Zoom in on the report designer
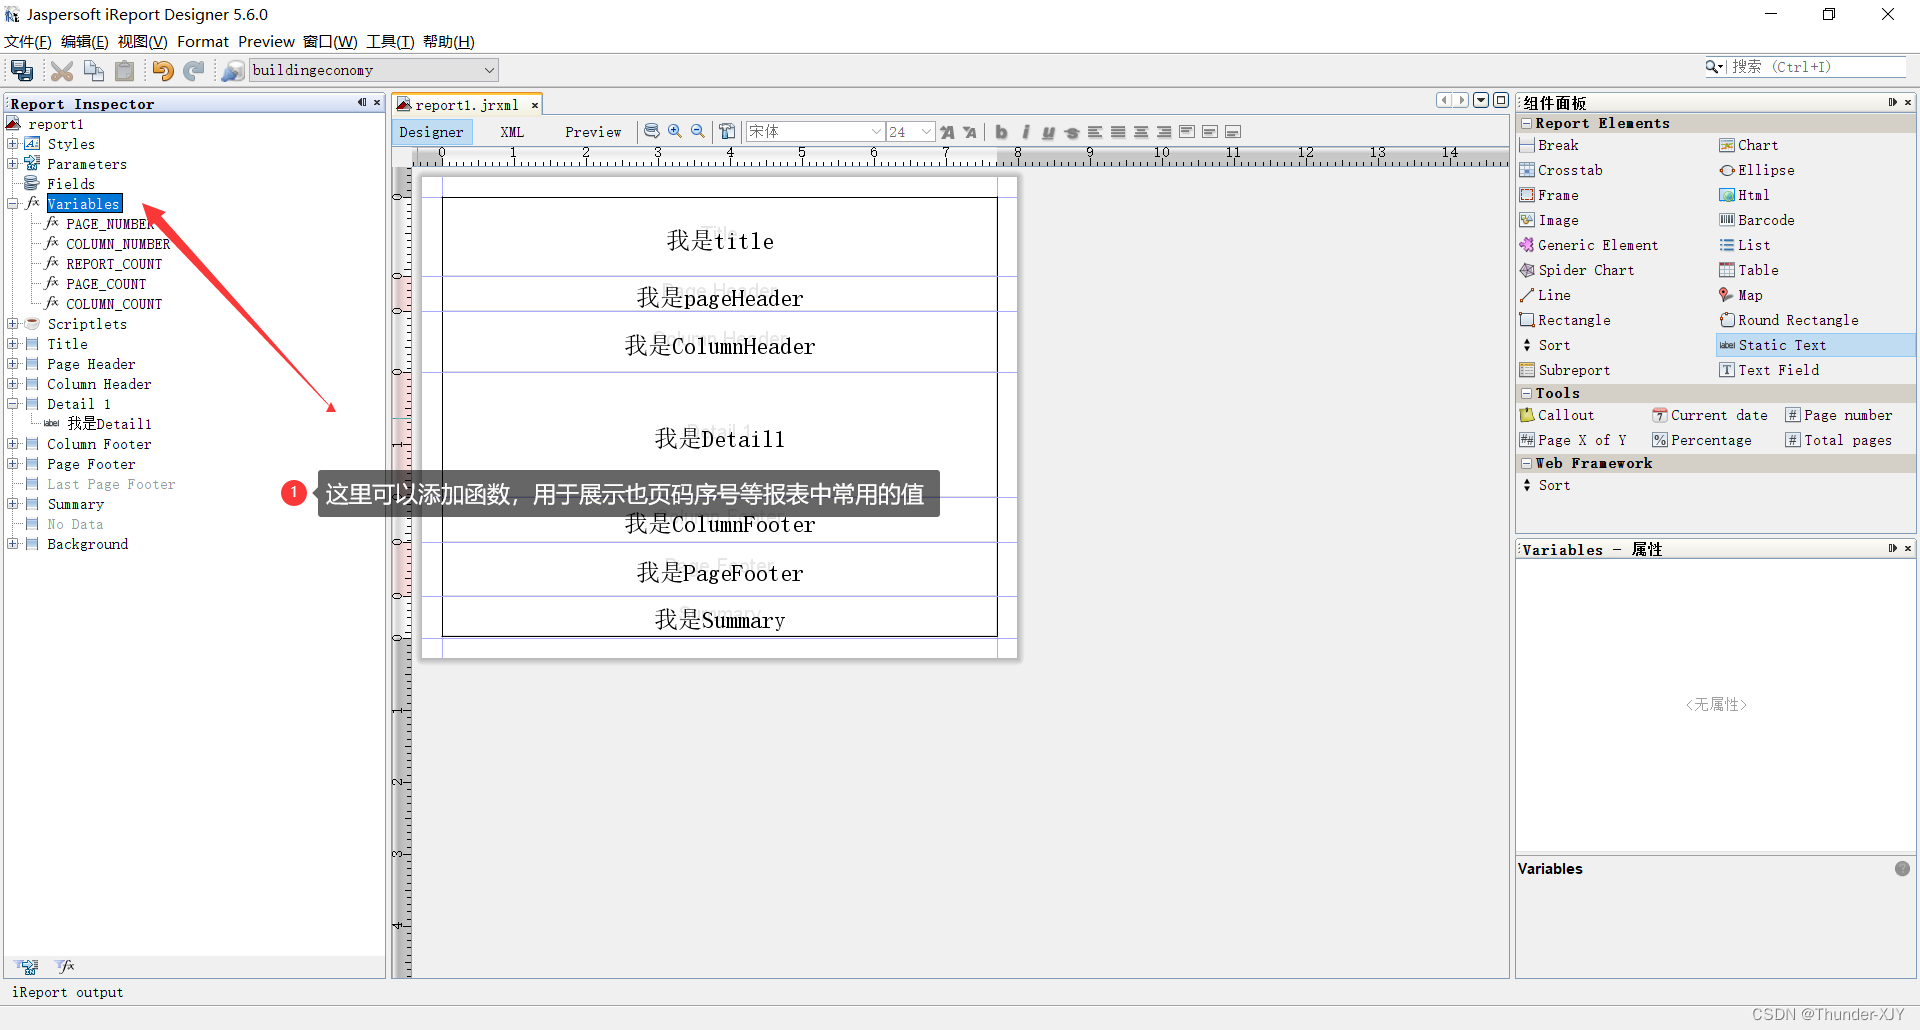1920x1030 pixels. tap(675, 131)
